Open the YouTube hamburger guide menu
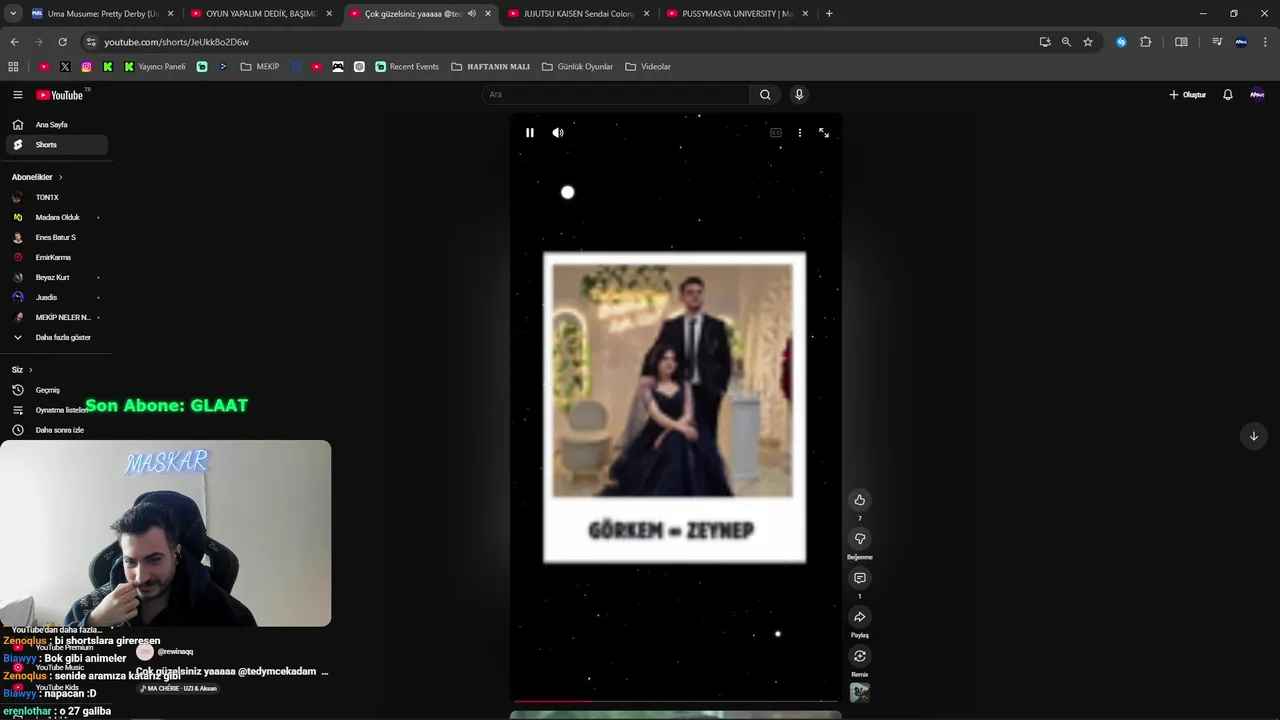 [x=17, y=95]
